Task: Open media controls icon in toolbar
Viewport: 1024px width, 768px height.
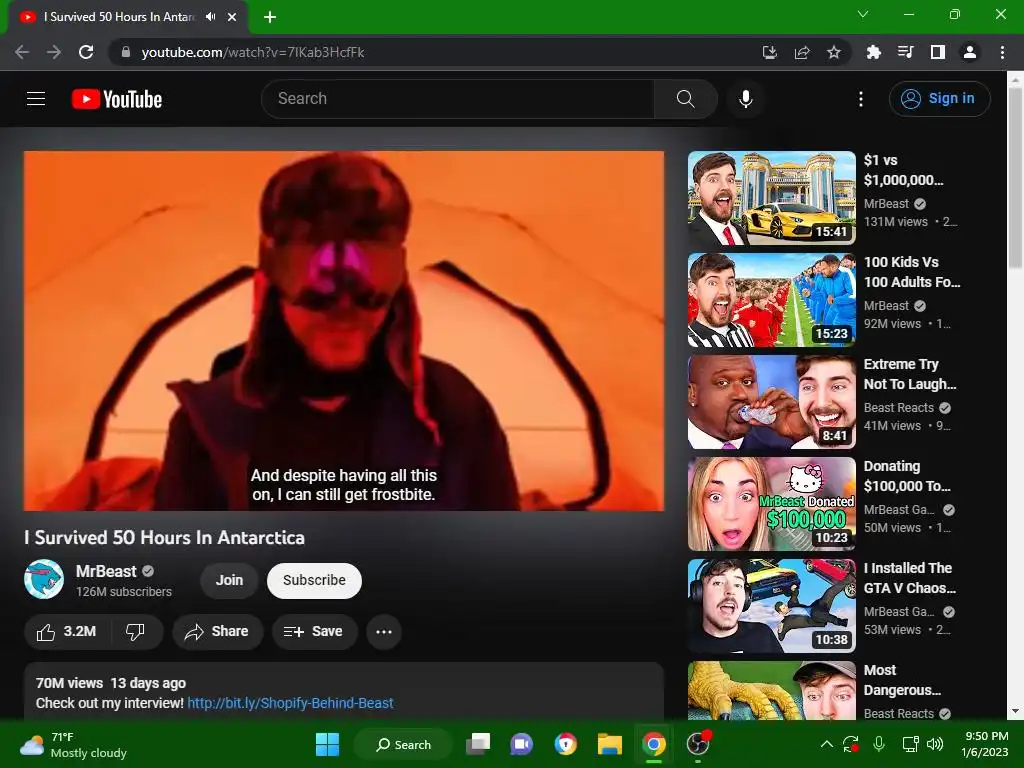Action: click(905, 52)
